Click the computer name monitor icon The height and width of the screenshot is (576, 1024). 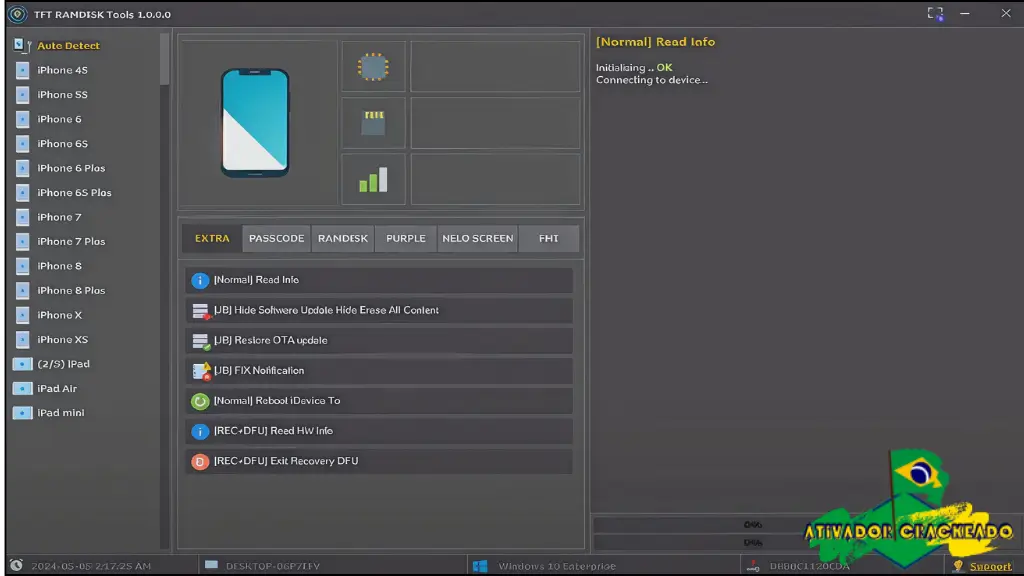click(211, 565)
